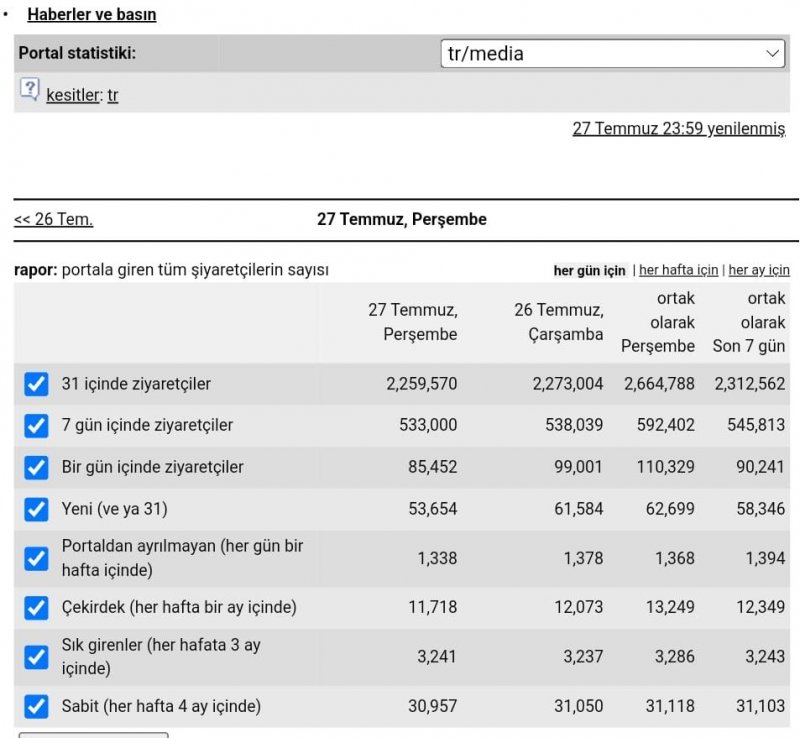Click the kesitler link
Screen dimensions: 800x738
72,95
